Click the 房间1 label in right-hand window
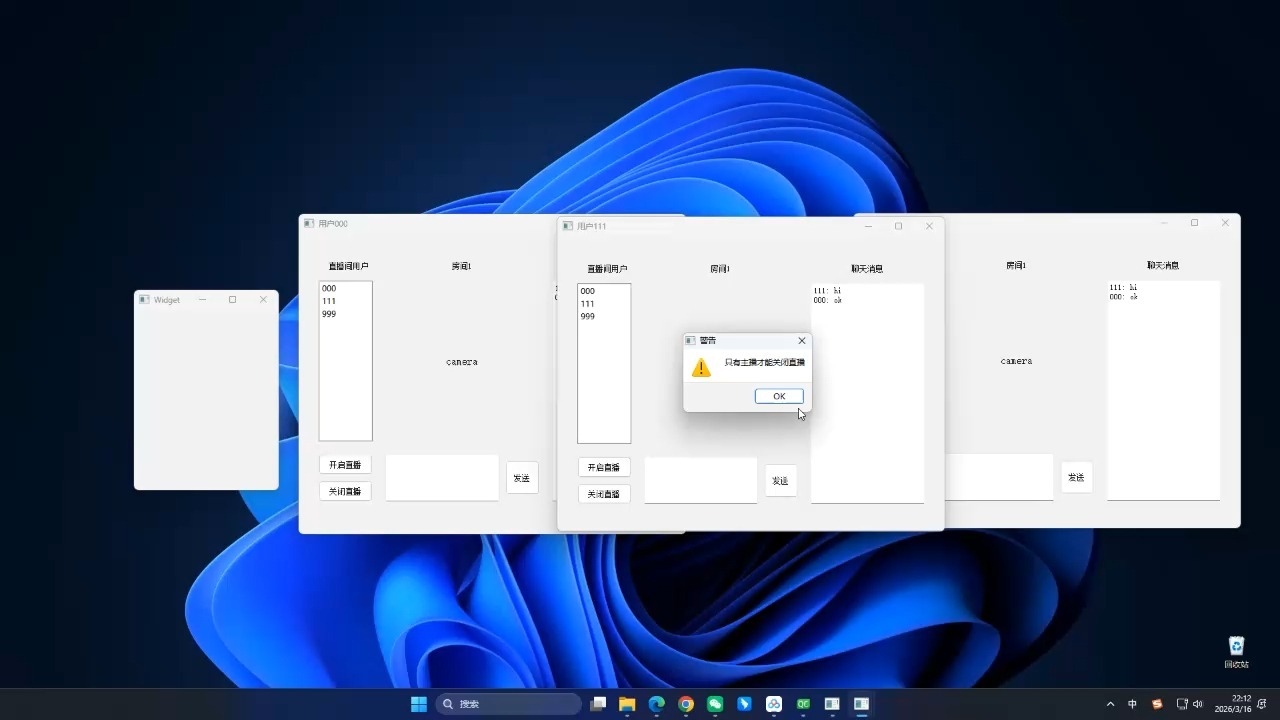Viewport: 1280px width, 720px height. click(x=1016, y=265)
